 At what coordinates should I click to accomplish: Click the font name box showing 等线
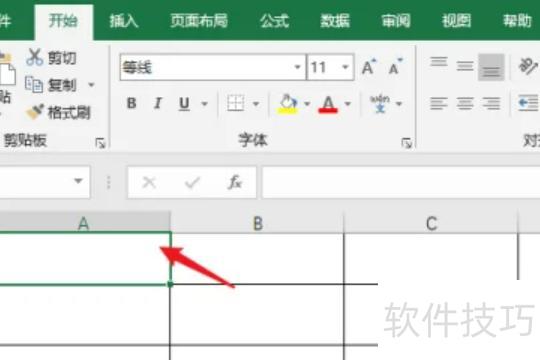click(207, 67)
